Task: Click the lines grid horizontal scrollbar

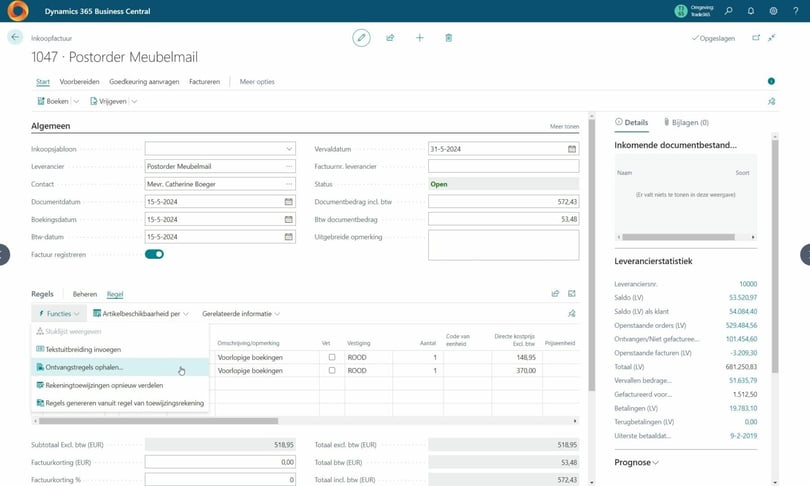Action: tap(158, 421)
